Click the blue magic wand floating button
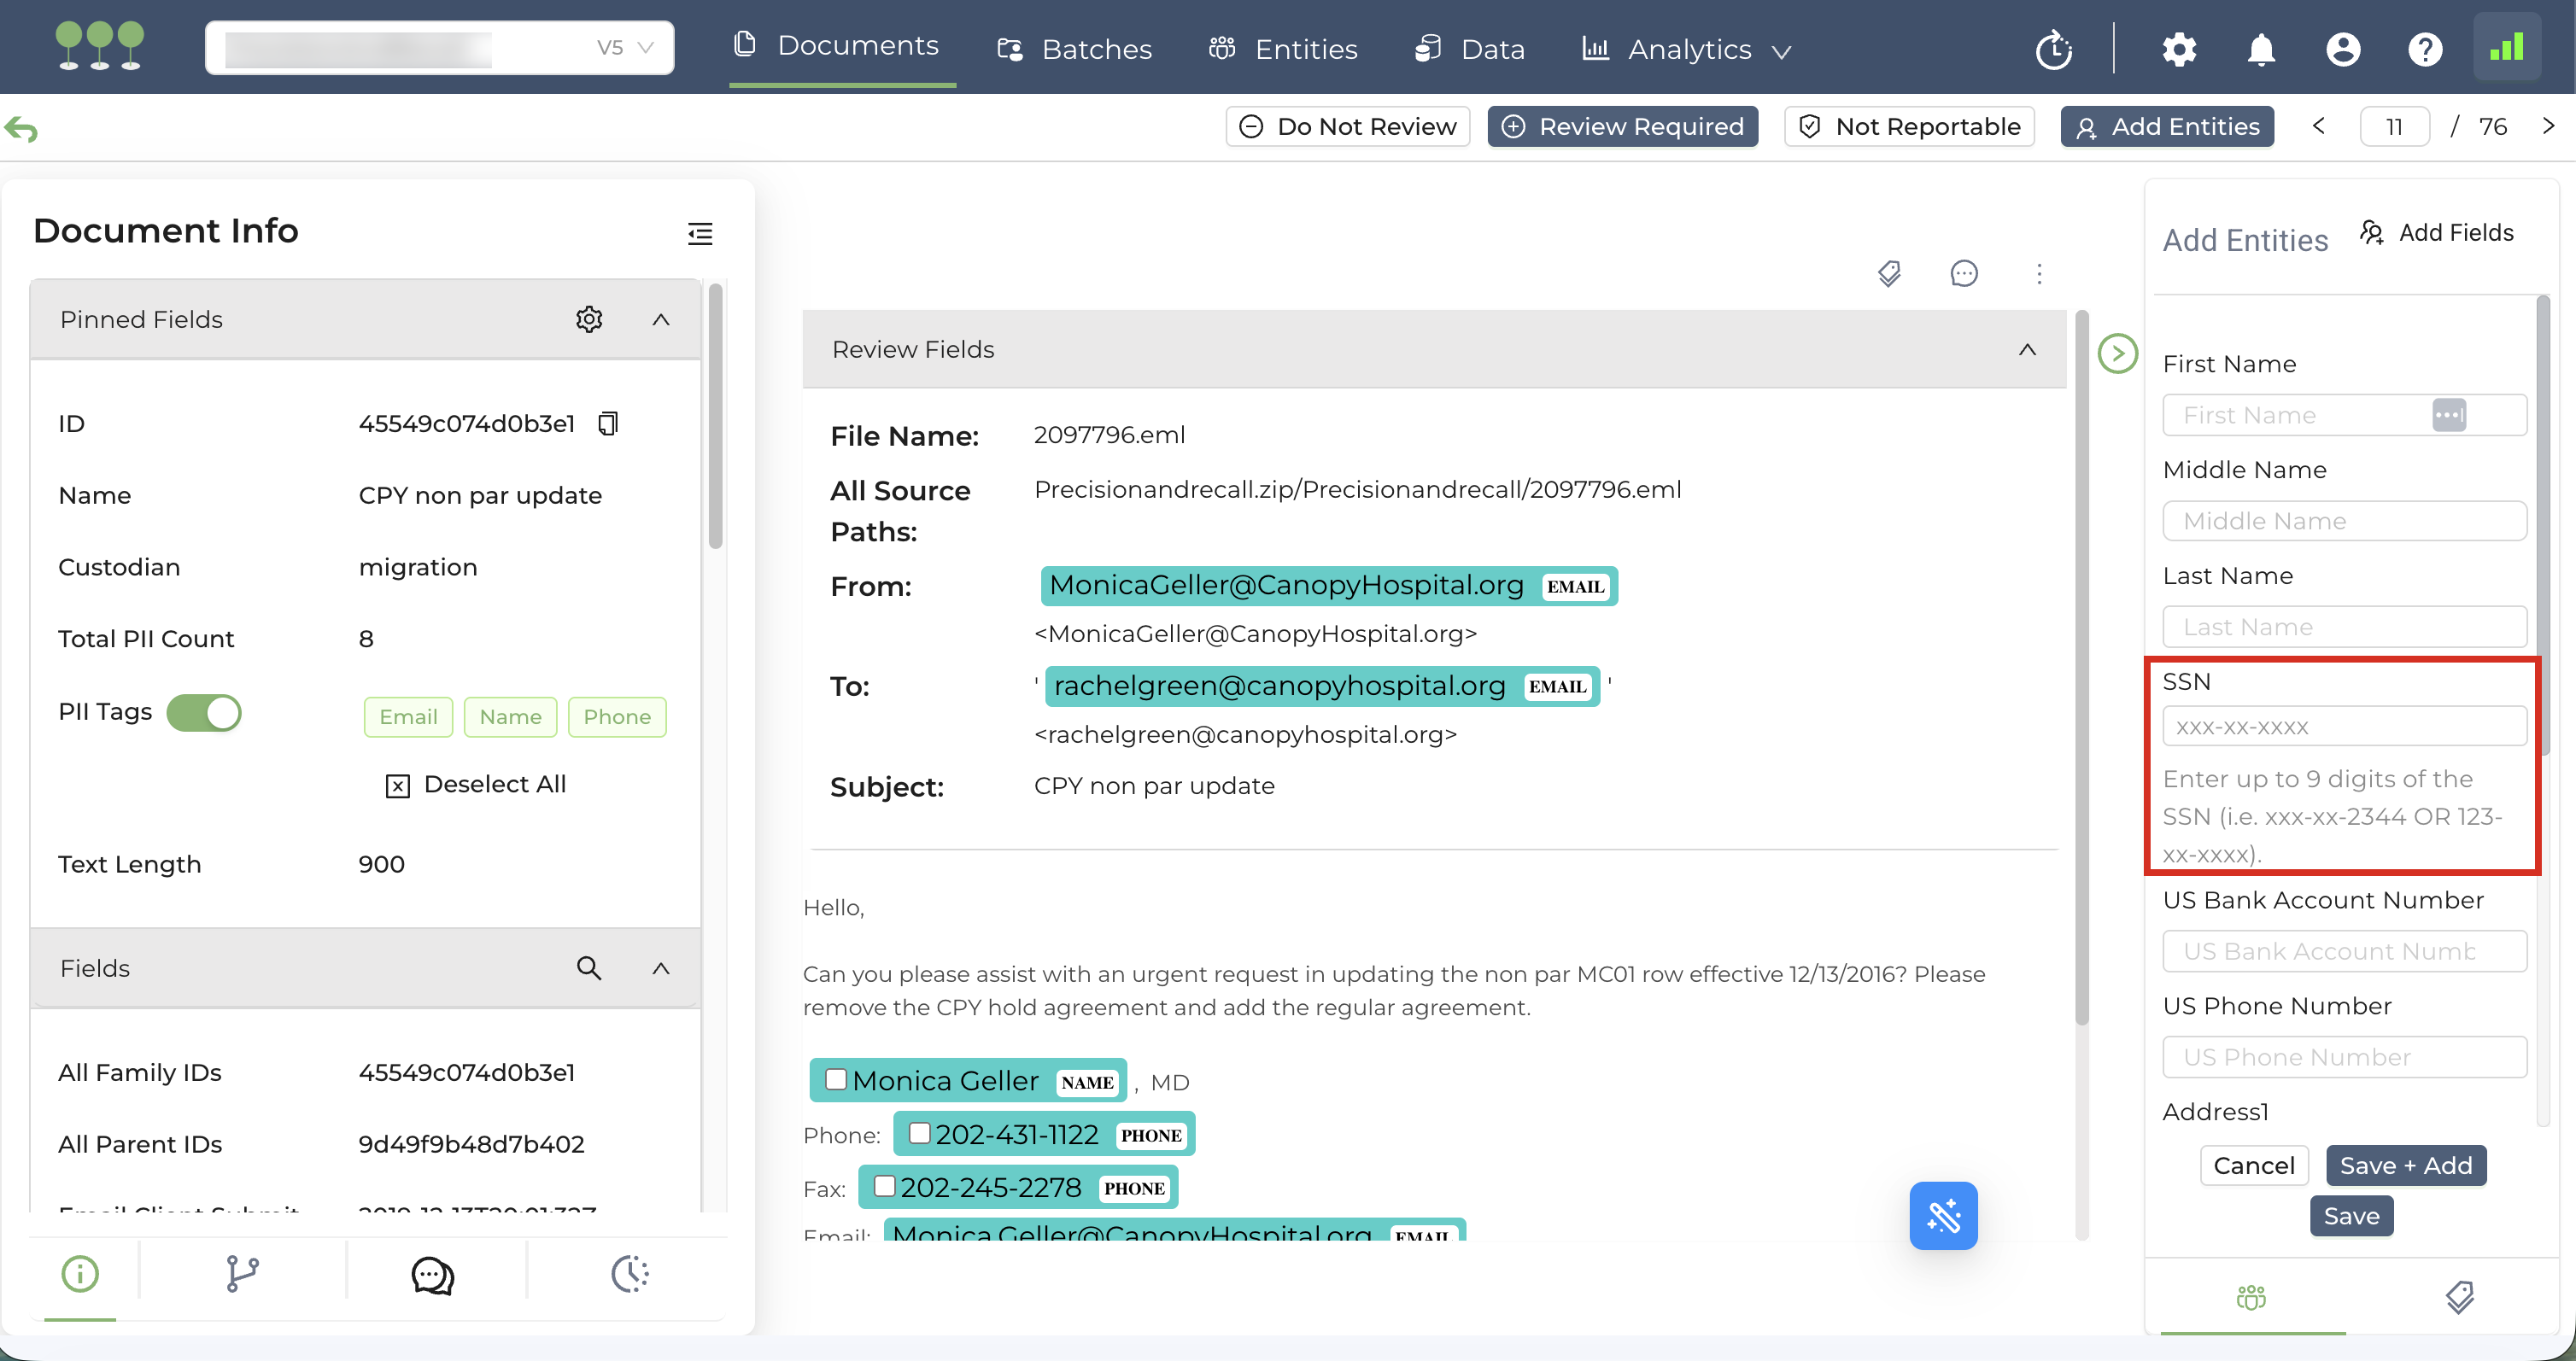Viewport: 2576px width, 1361px height. tap(1942, 1216)
